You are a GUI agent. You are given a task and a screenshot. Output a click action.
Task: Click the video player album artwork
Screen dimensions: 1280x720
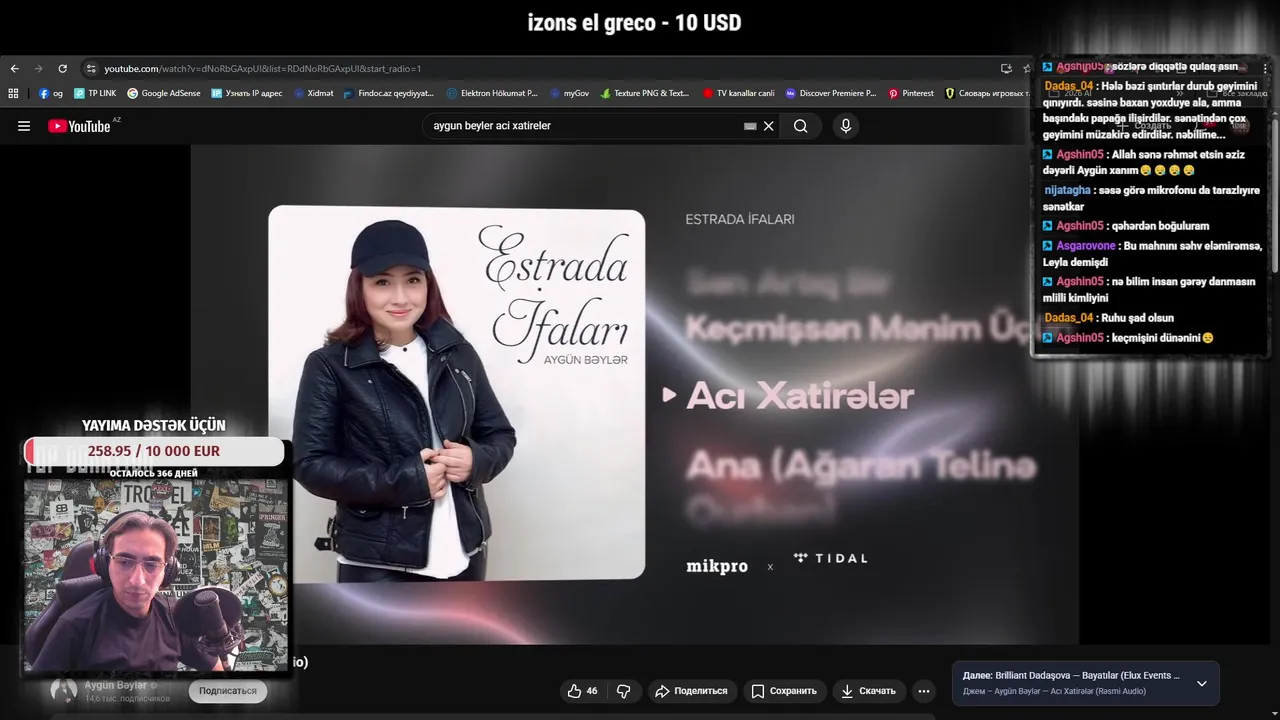457,393
